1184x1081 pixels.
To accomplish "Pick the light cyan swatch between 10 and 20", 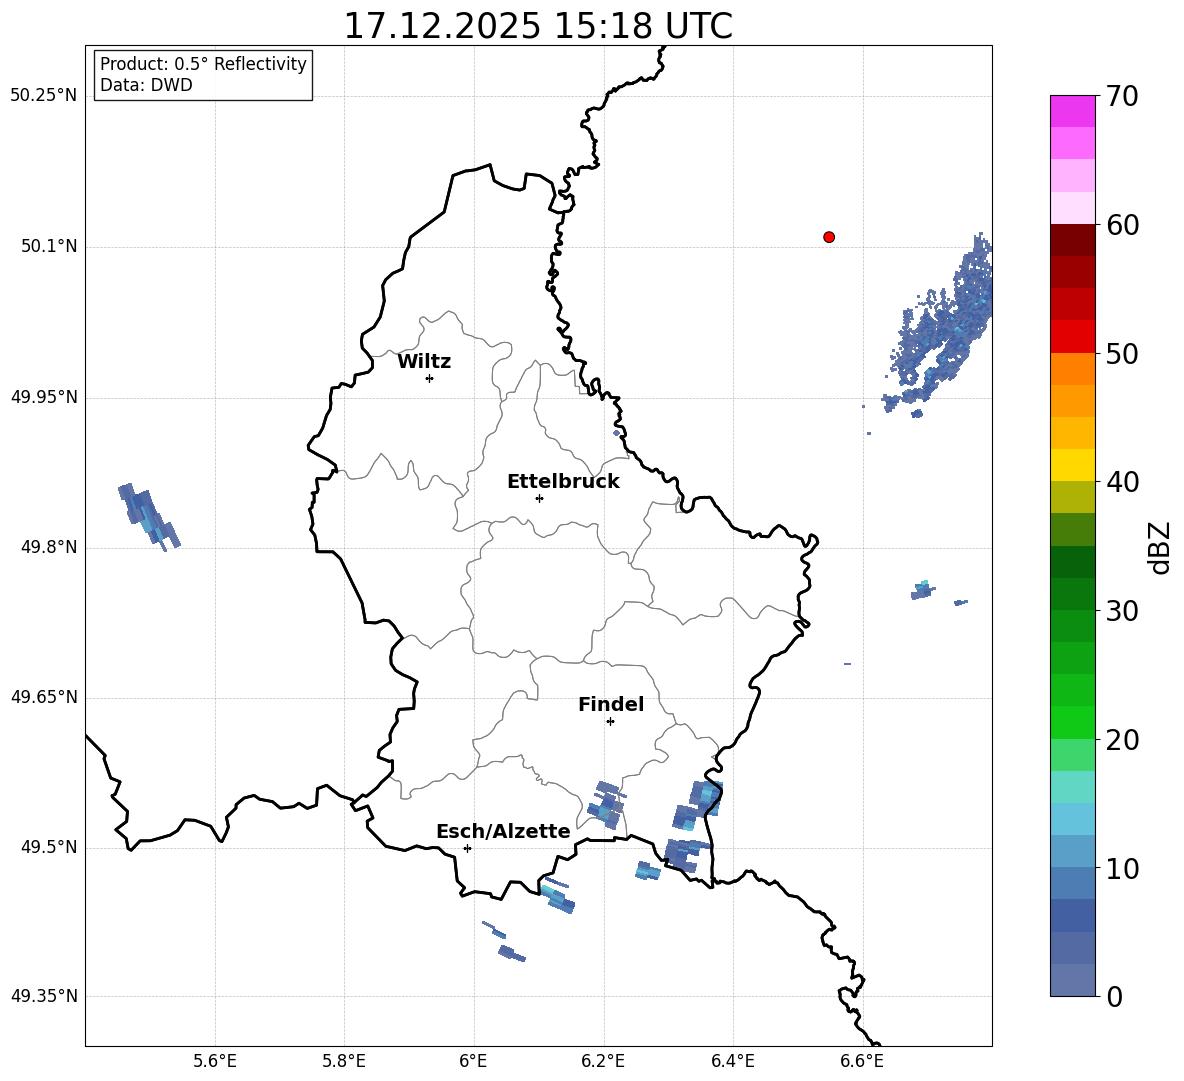I will click(1072, 787).
